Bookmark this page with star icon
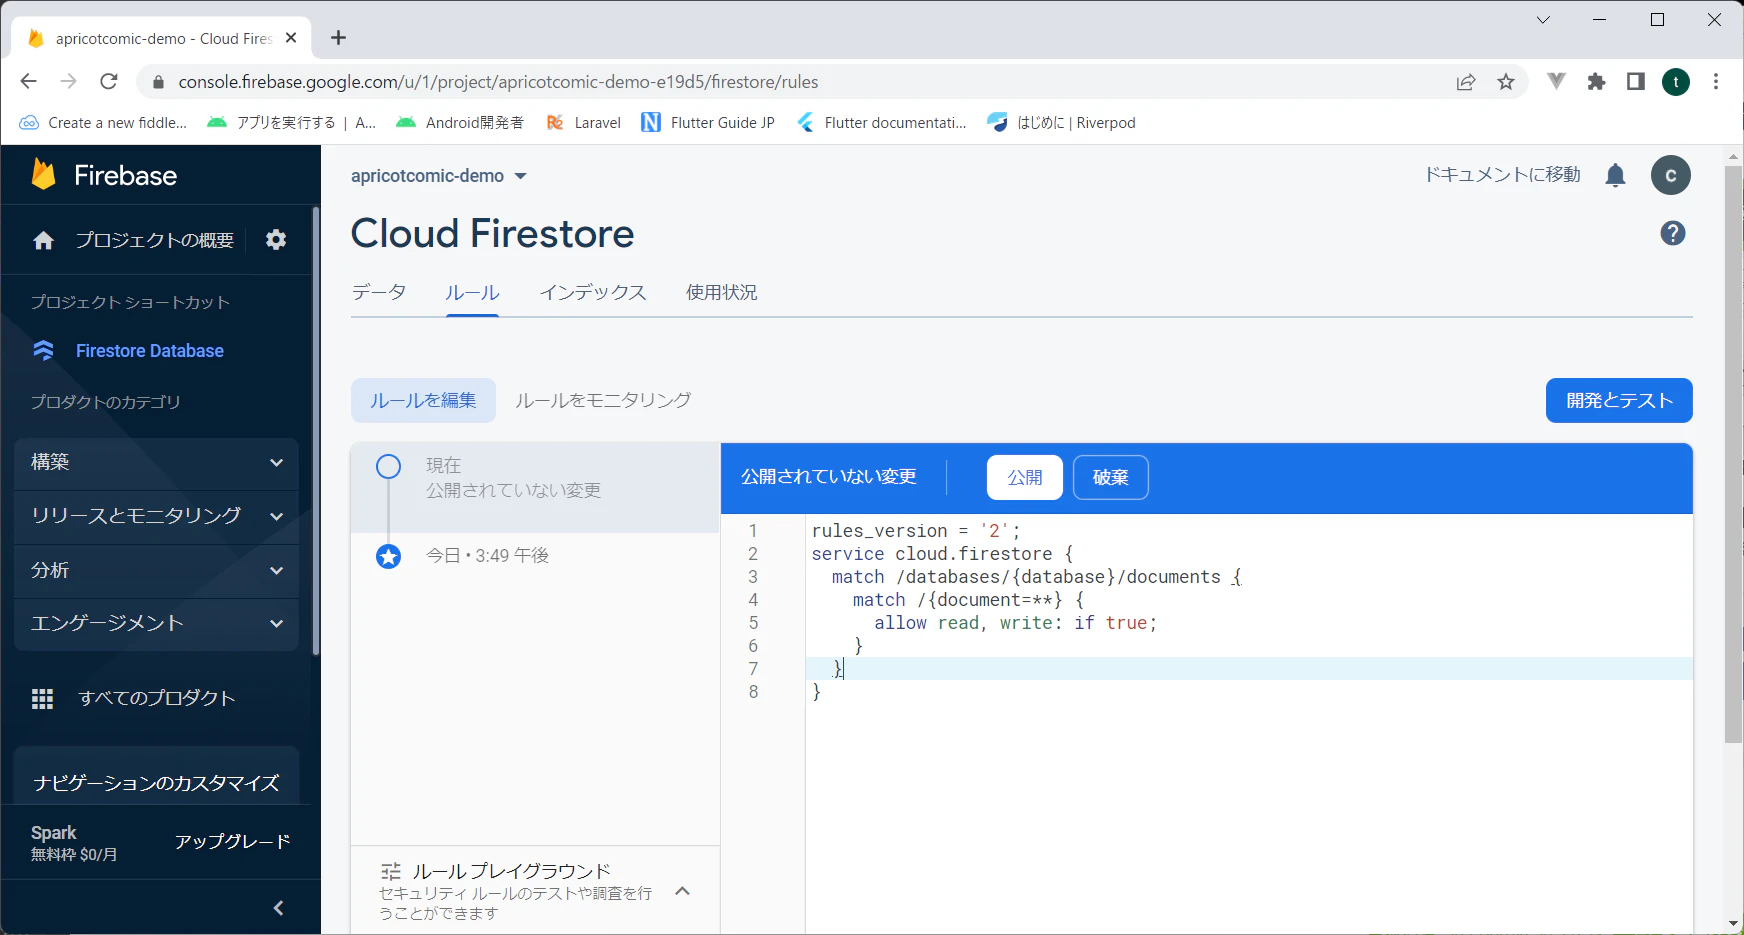This screenshot has width=1744, height=935. pos(1506,82)
